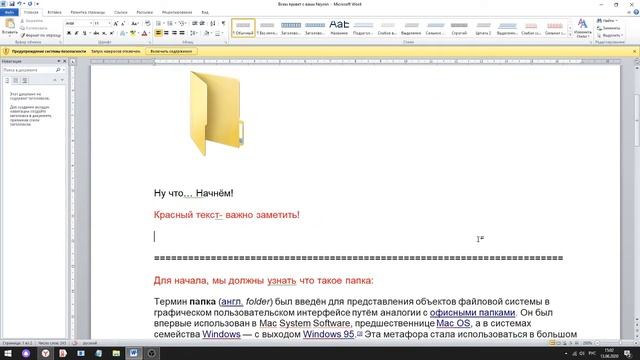The image size is (640, 360).
Task: Switch to the Page Layout (Разметка страницы) tab
Action: click(x=88, y=12)
